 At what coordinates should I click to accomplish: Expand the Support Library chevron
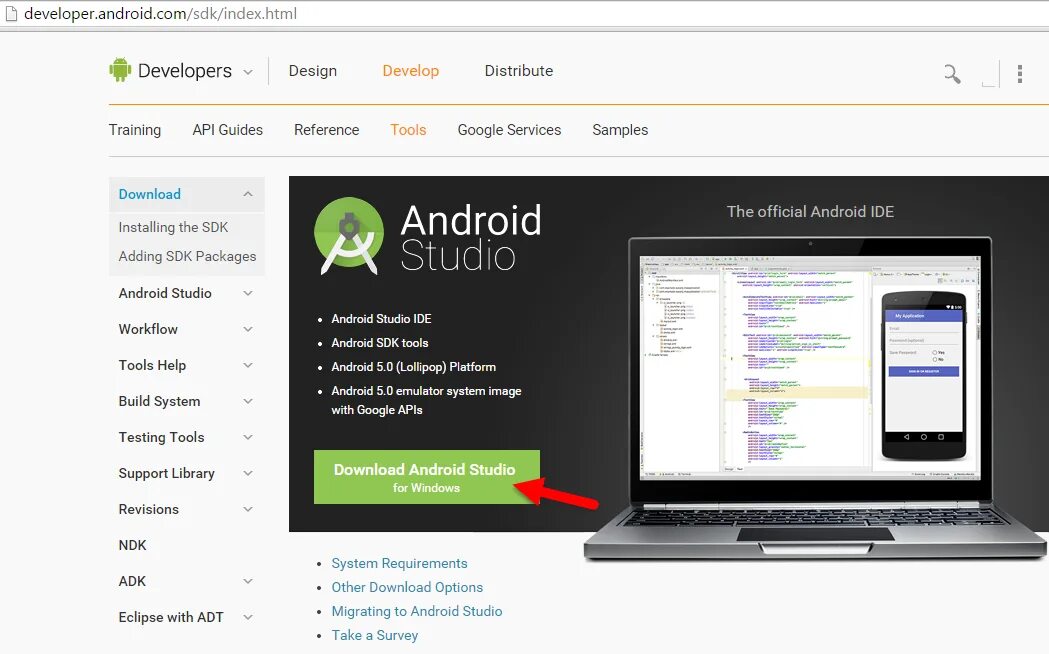point(248,473)
